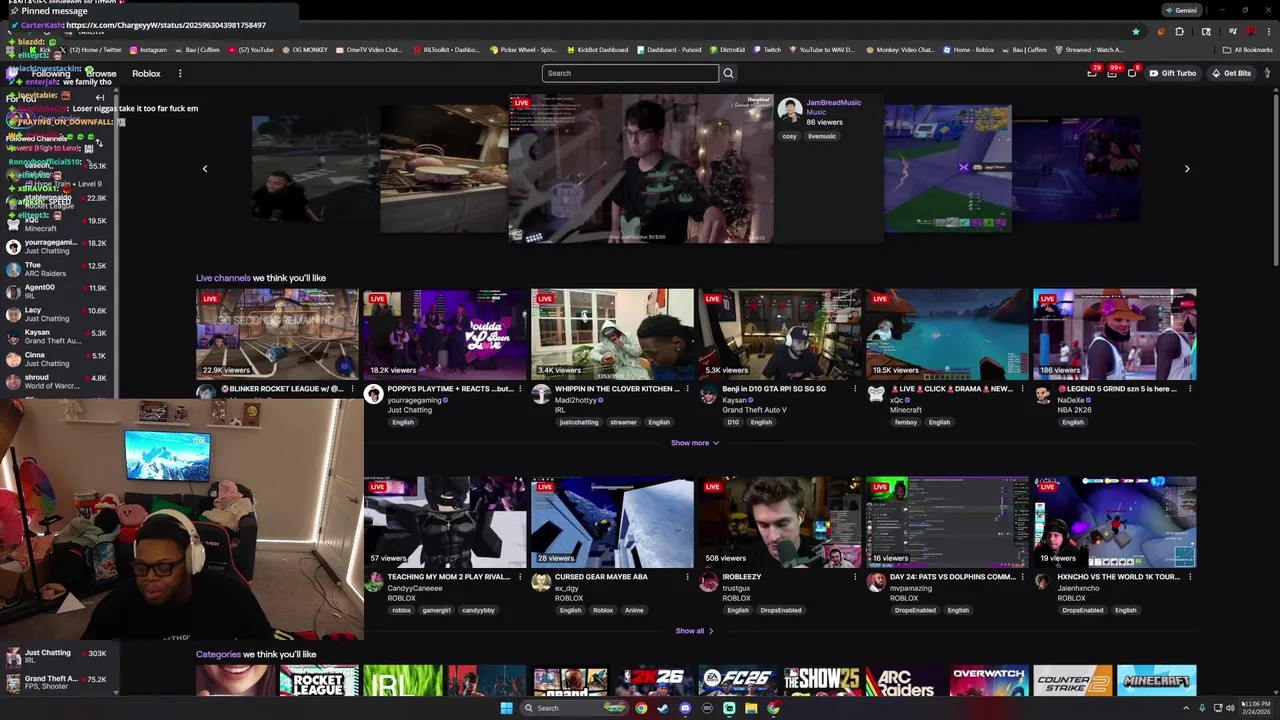Open options menu for CURSED GEAR MAYBE ABA card

coord(687,577)
